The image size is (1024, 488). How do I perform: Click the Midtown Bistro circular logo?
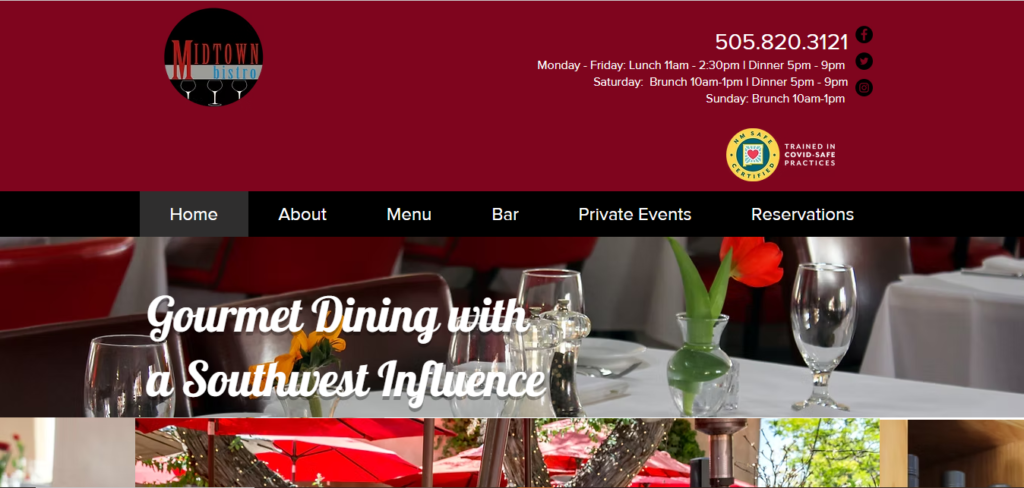point(214,57)
